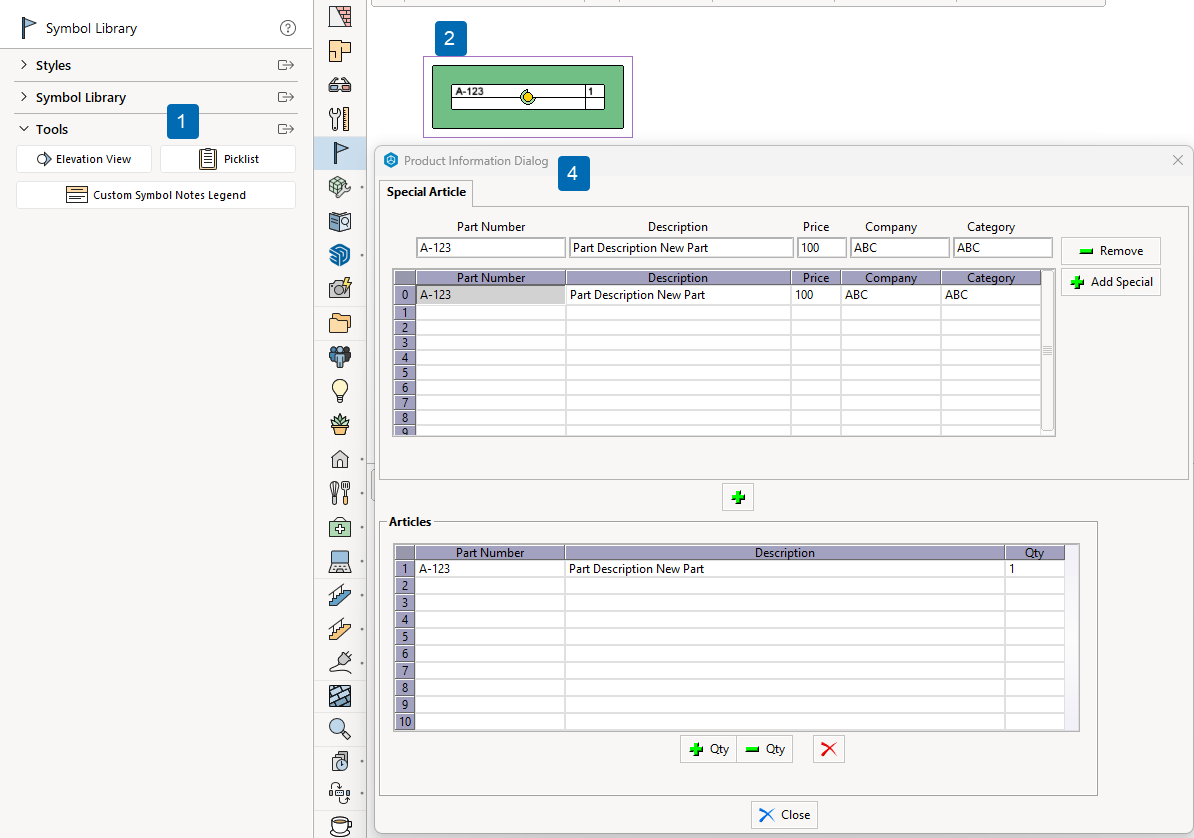Click the 3D glasses tool icon
The width and height of the screenshot is (1194, 838).
(x=340, y=85)
